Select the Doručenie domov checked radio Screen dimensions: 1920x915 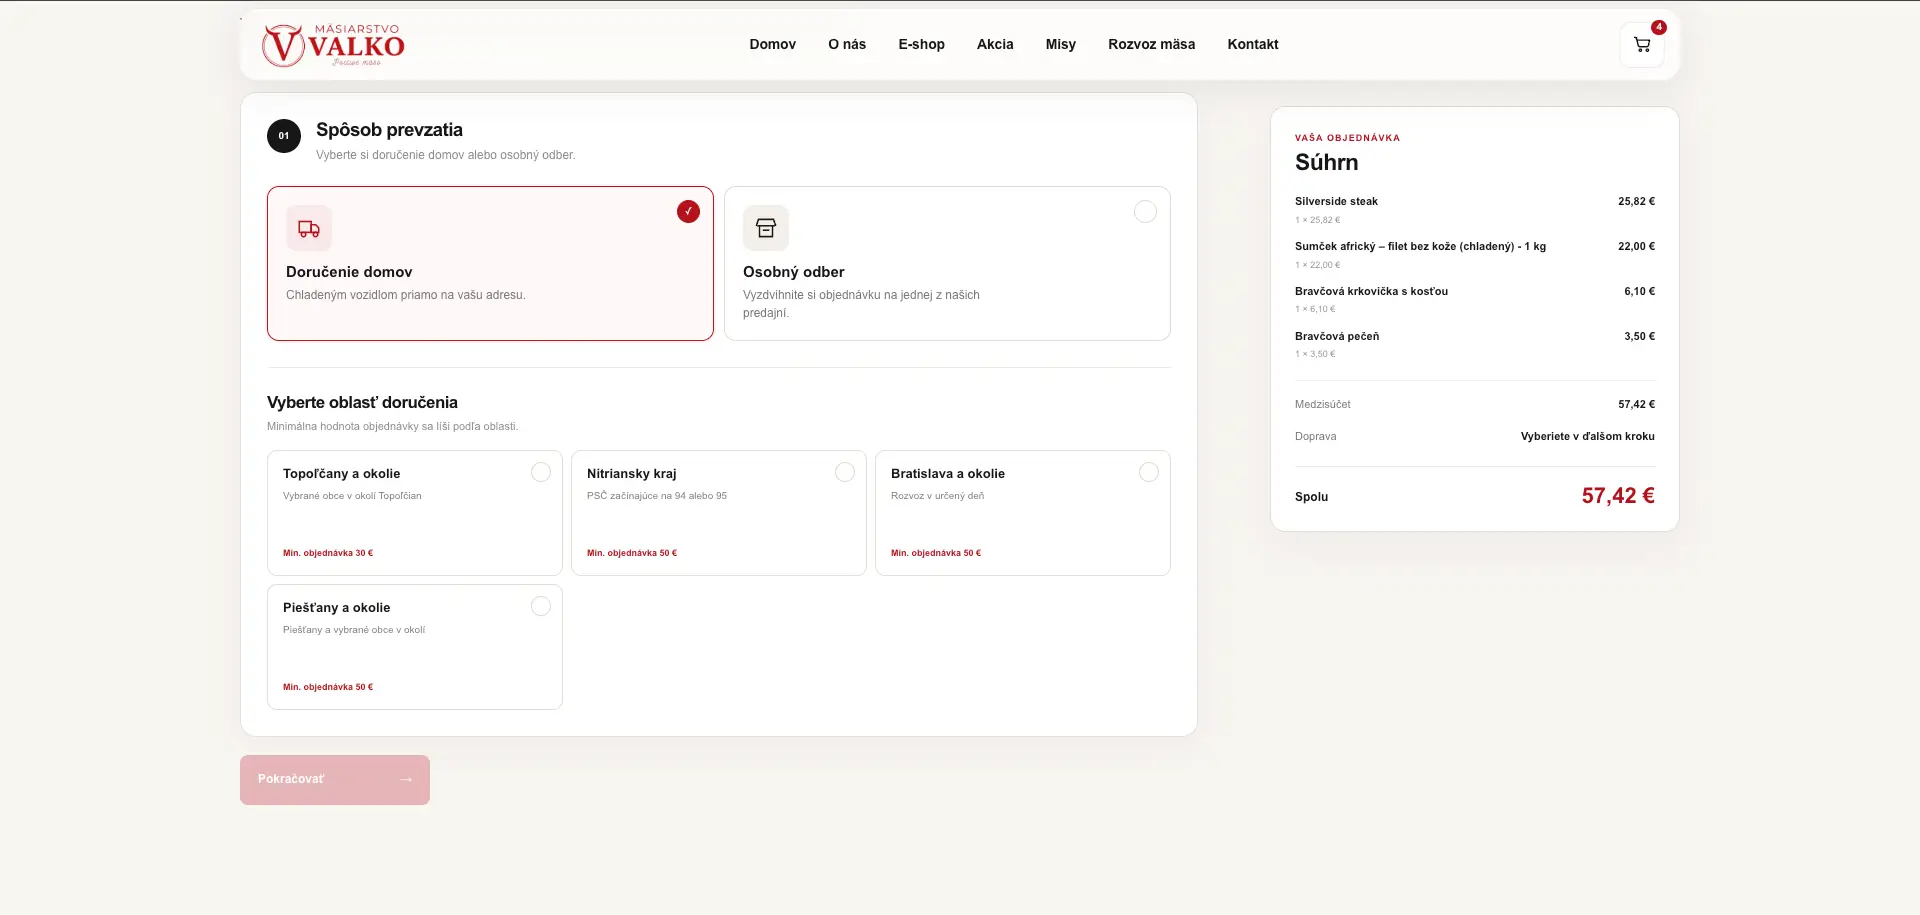click(688, 211)
